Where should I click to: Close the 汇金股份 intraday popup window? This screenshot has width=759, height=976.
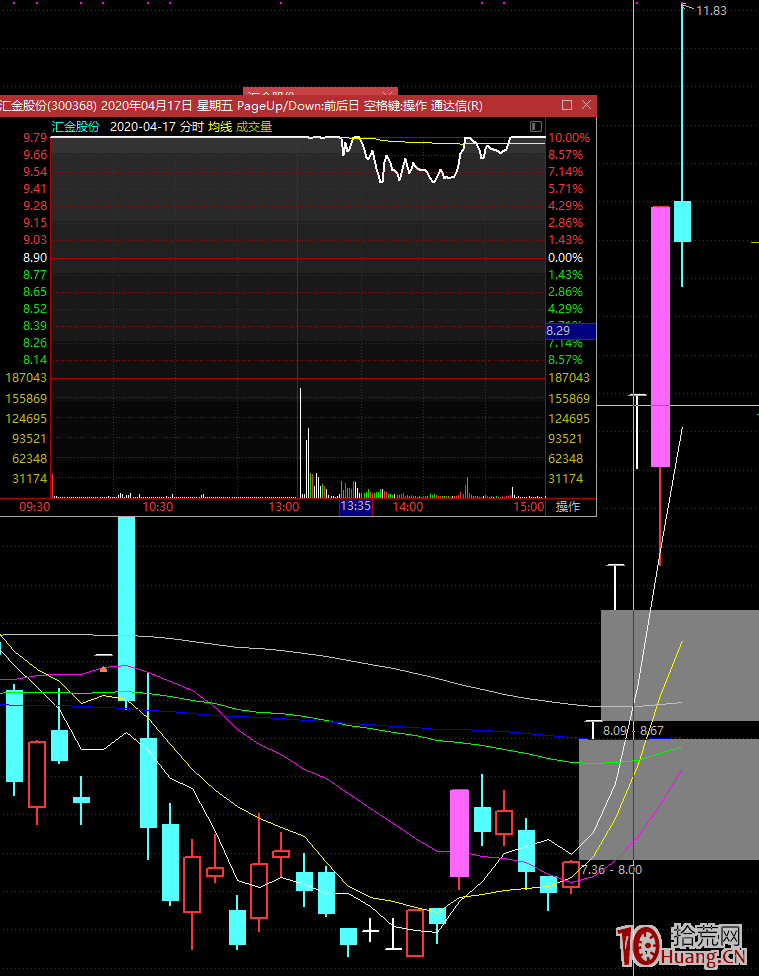[x=585, y=105]
